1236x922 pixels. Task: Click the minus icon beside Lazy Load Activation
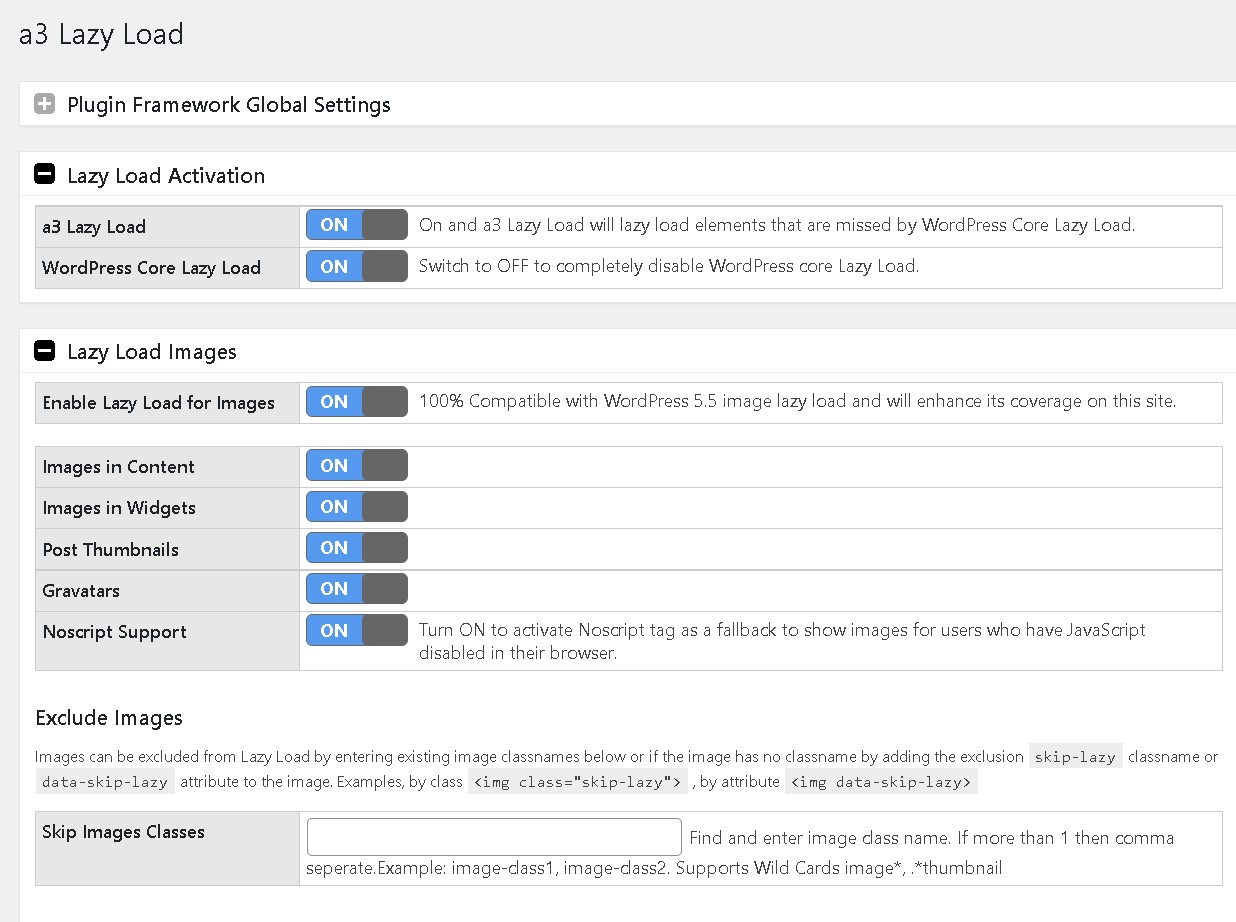[x=44, y=175]
